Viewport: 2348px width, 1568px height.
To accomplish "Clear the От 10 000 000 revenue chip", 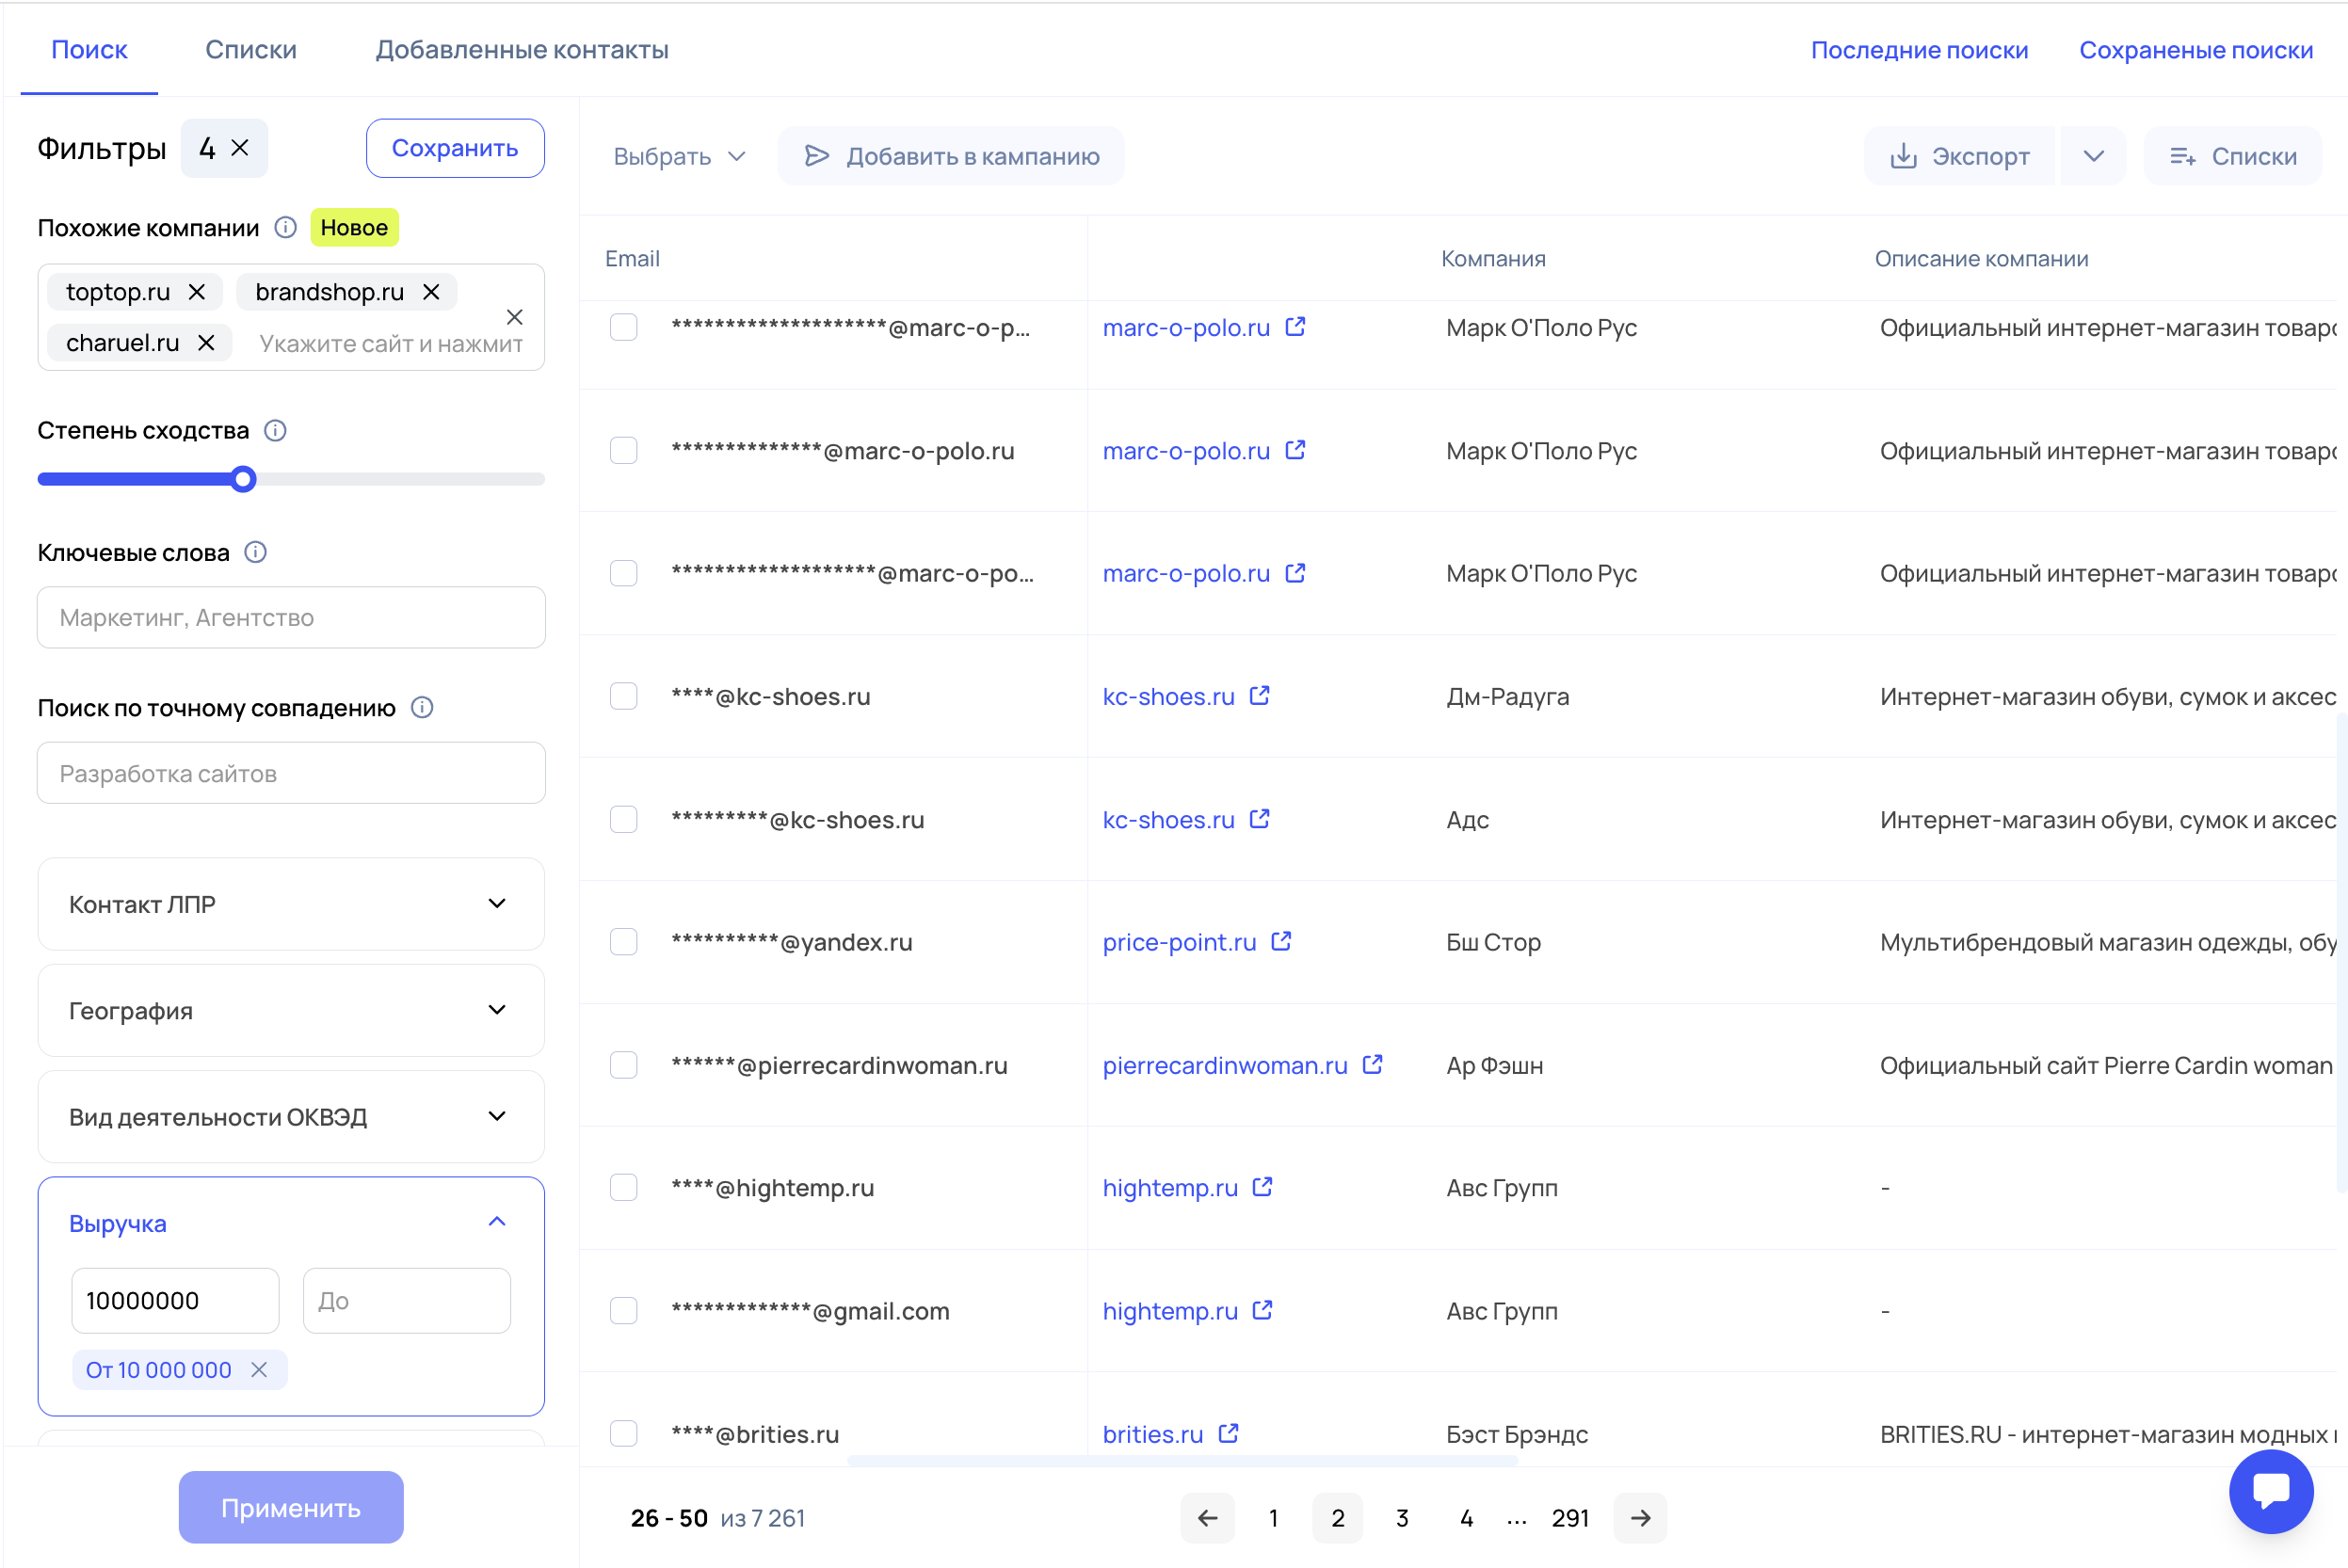I will tap(259, 1370).
